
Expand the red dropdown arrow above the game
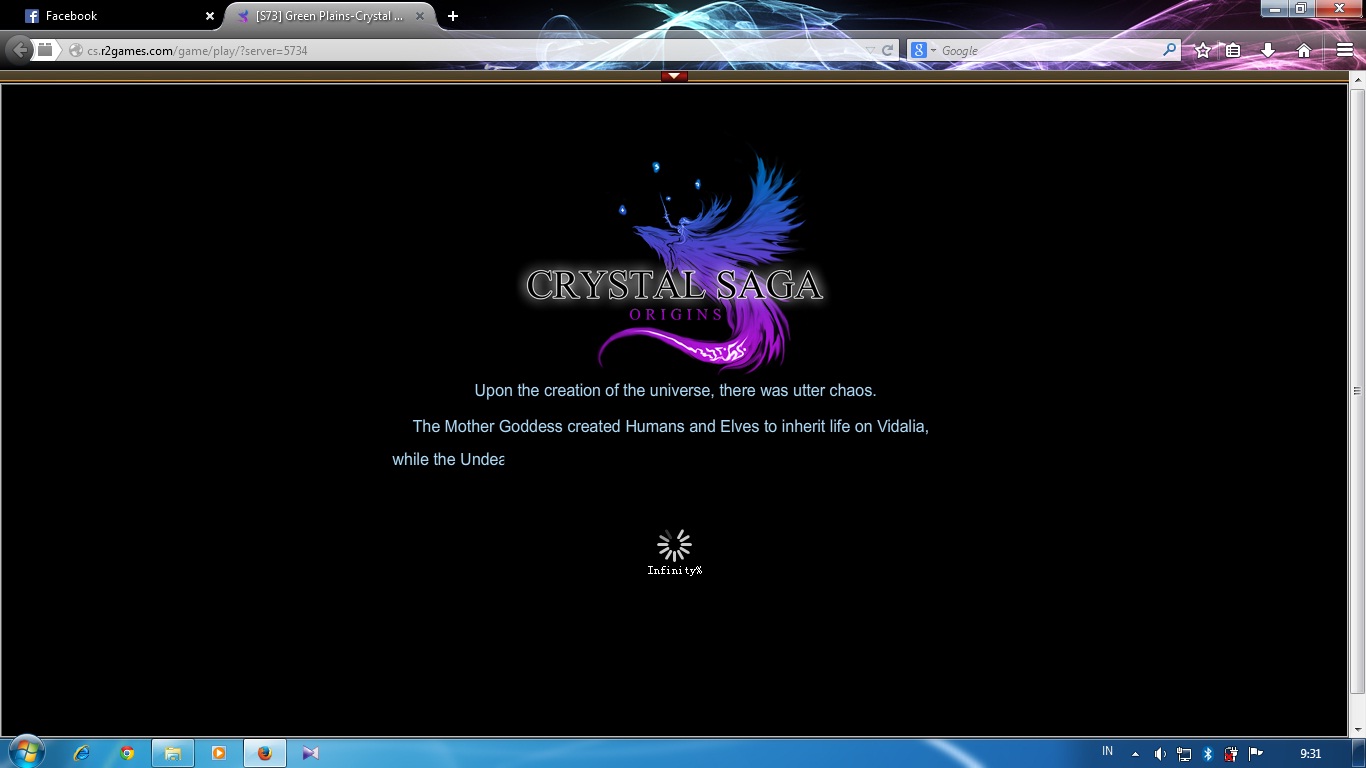674,76
